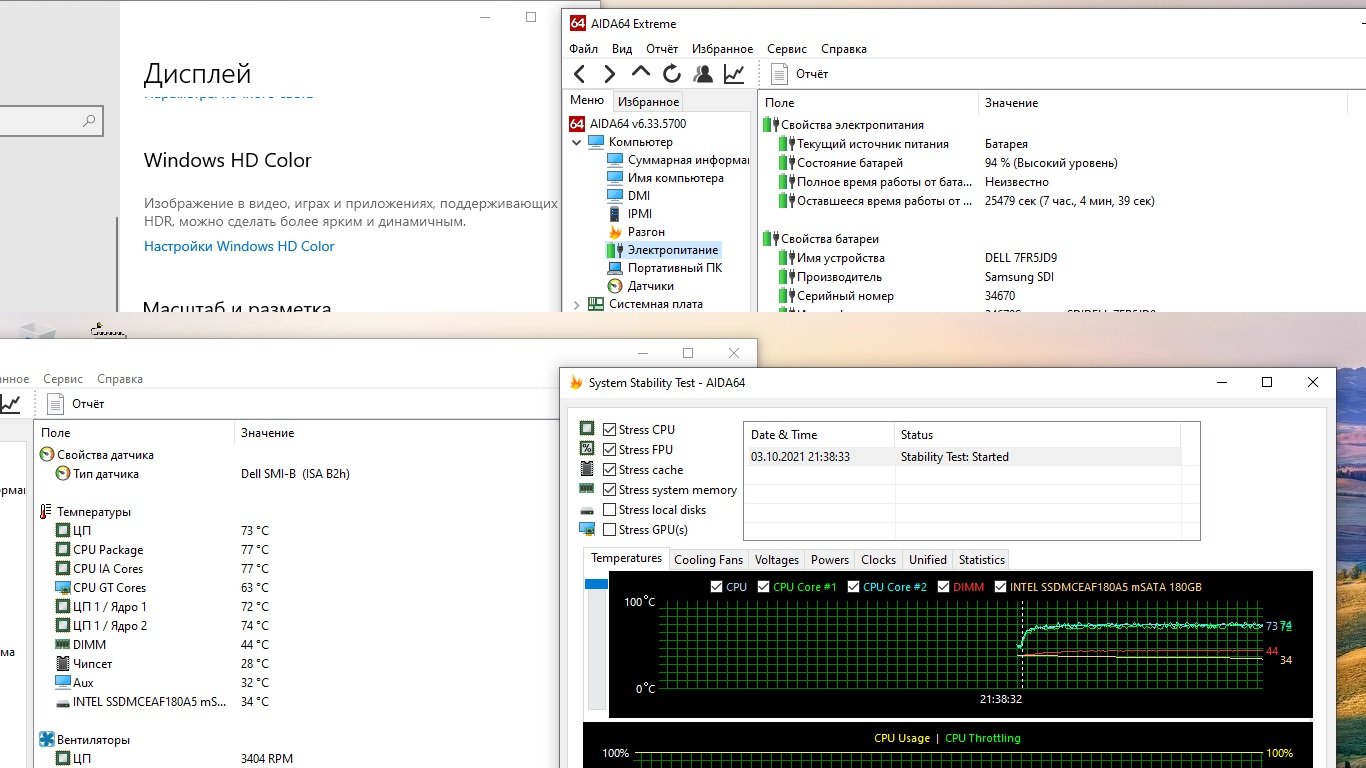The height and width of the screenshot is (768, 1366).
Task: Enable the Stress GPU(s) checkbox
Action: click(x=610, y=530)
